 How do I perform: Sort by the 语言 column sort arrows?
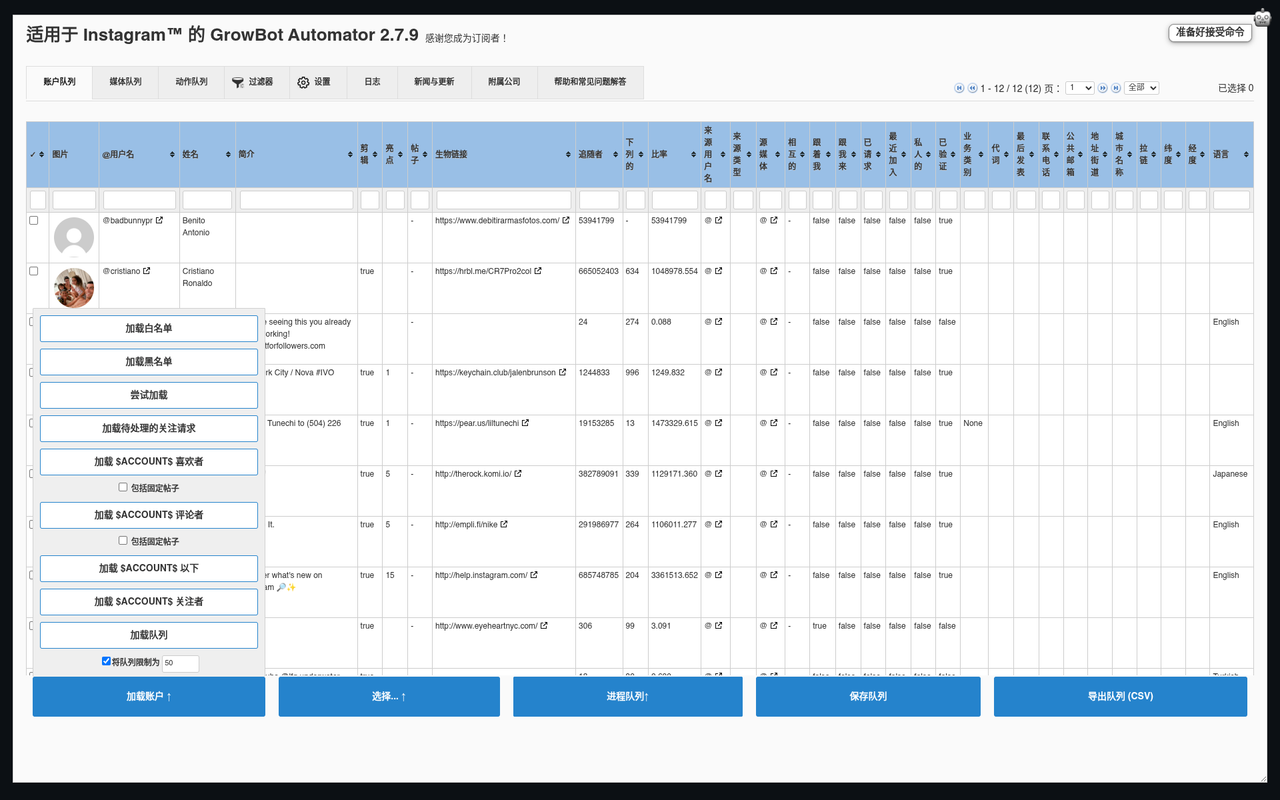1246,155
